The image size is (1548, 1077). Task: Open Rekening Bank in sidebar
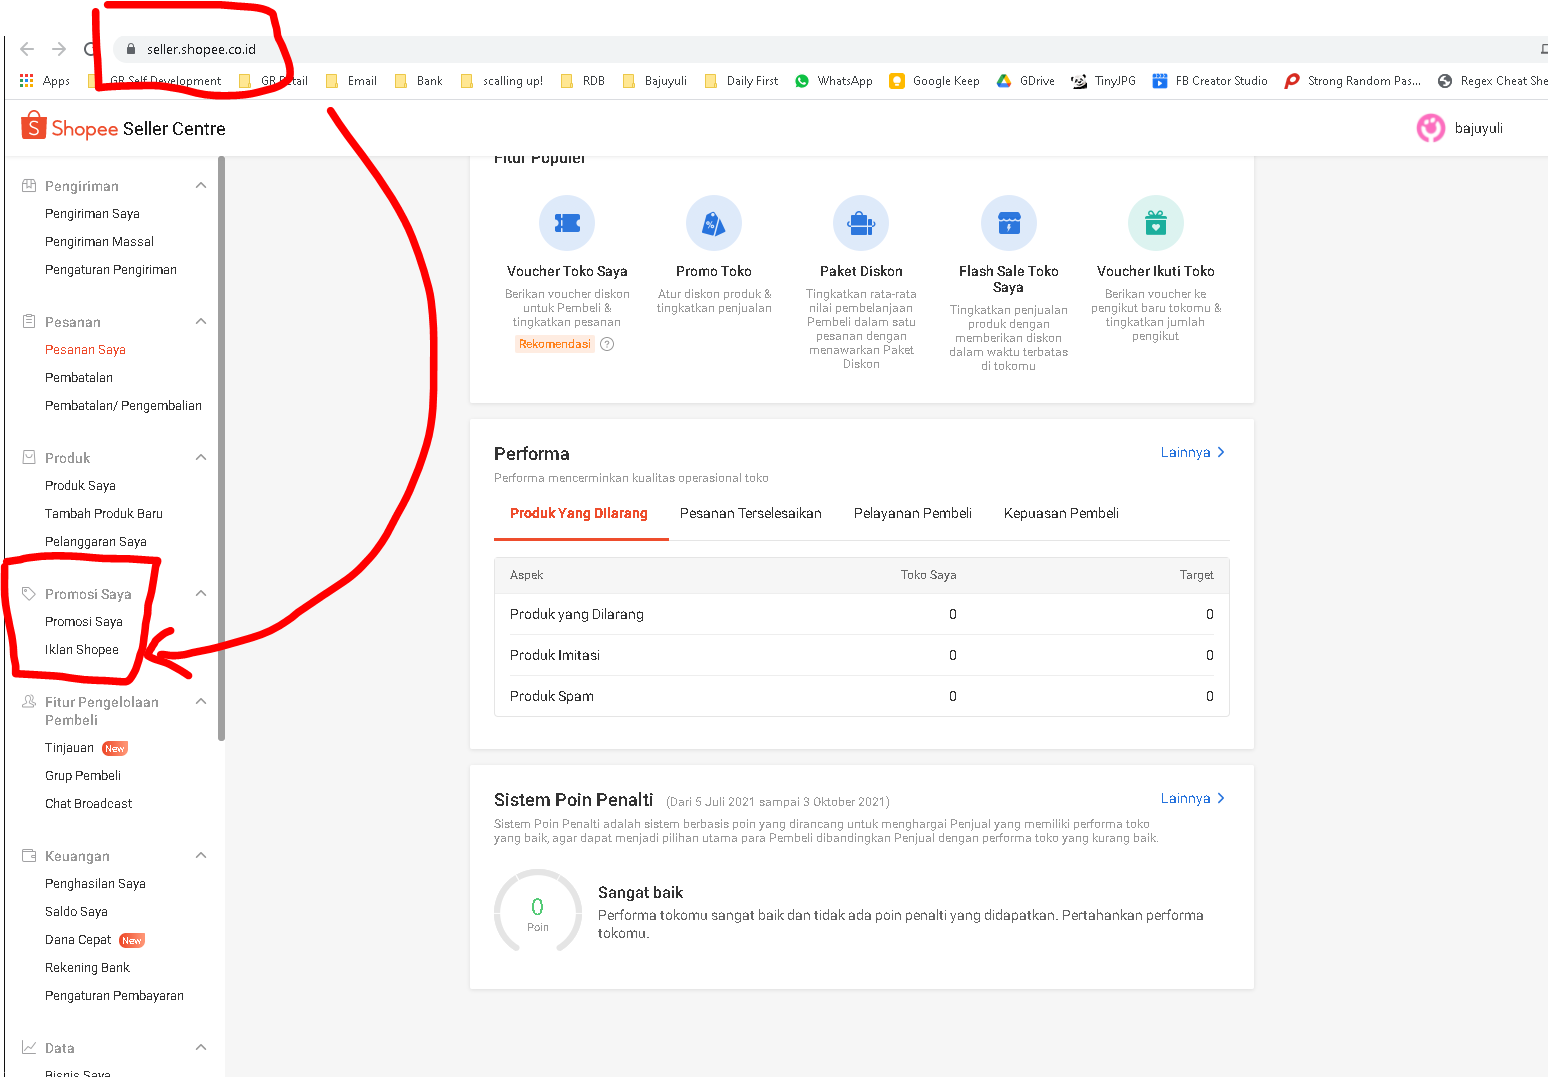click(87, 968)
